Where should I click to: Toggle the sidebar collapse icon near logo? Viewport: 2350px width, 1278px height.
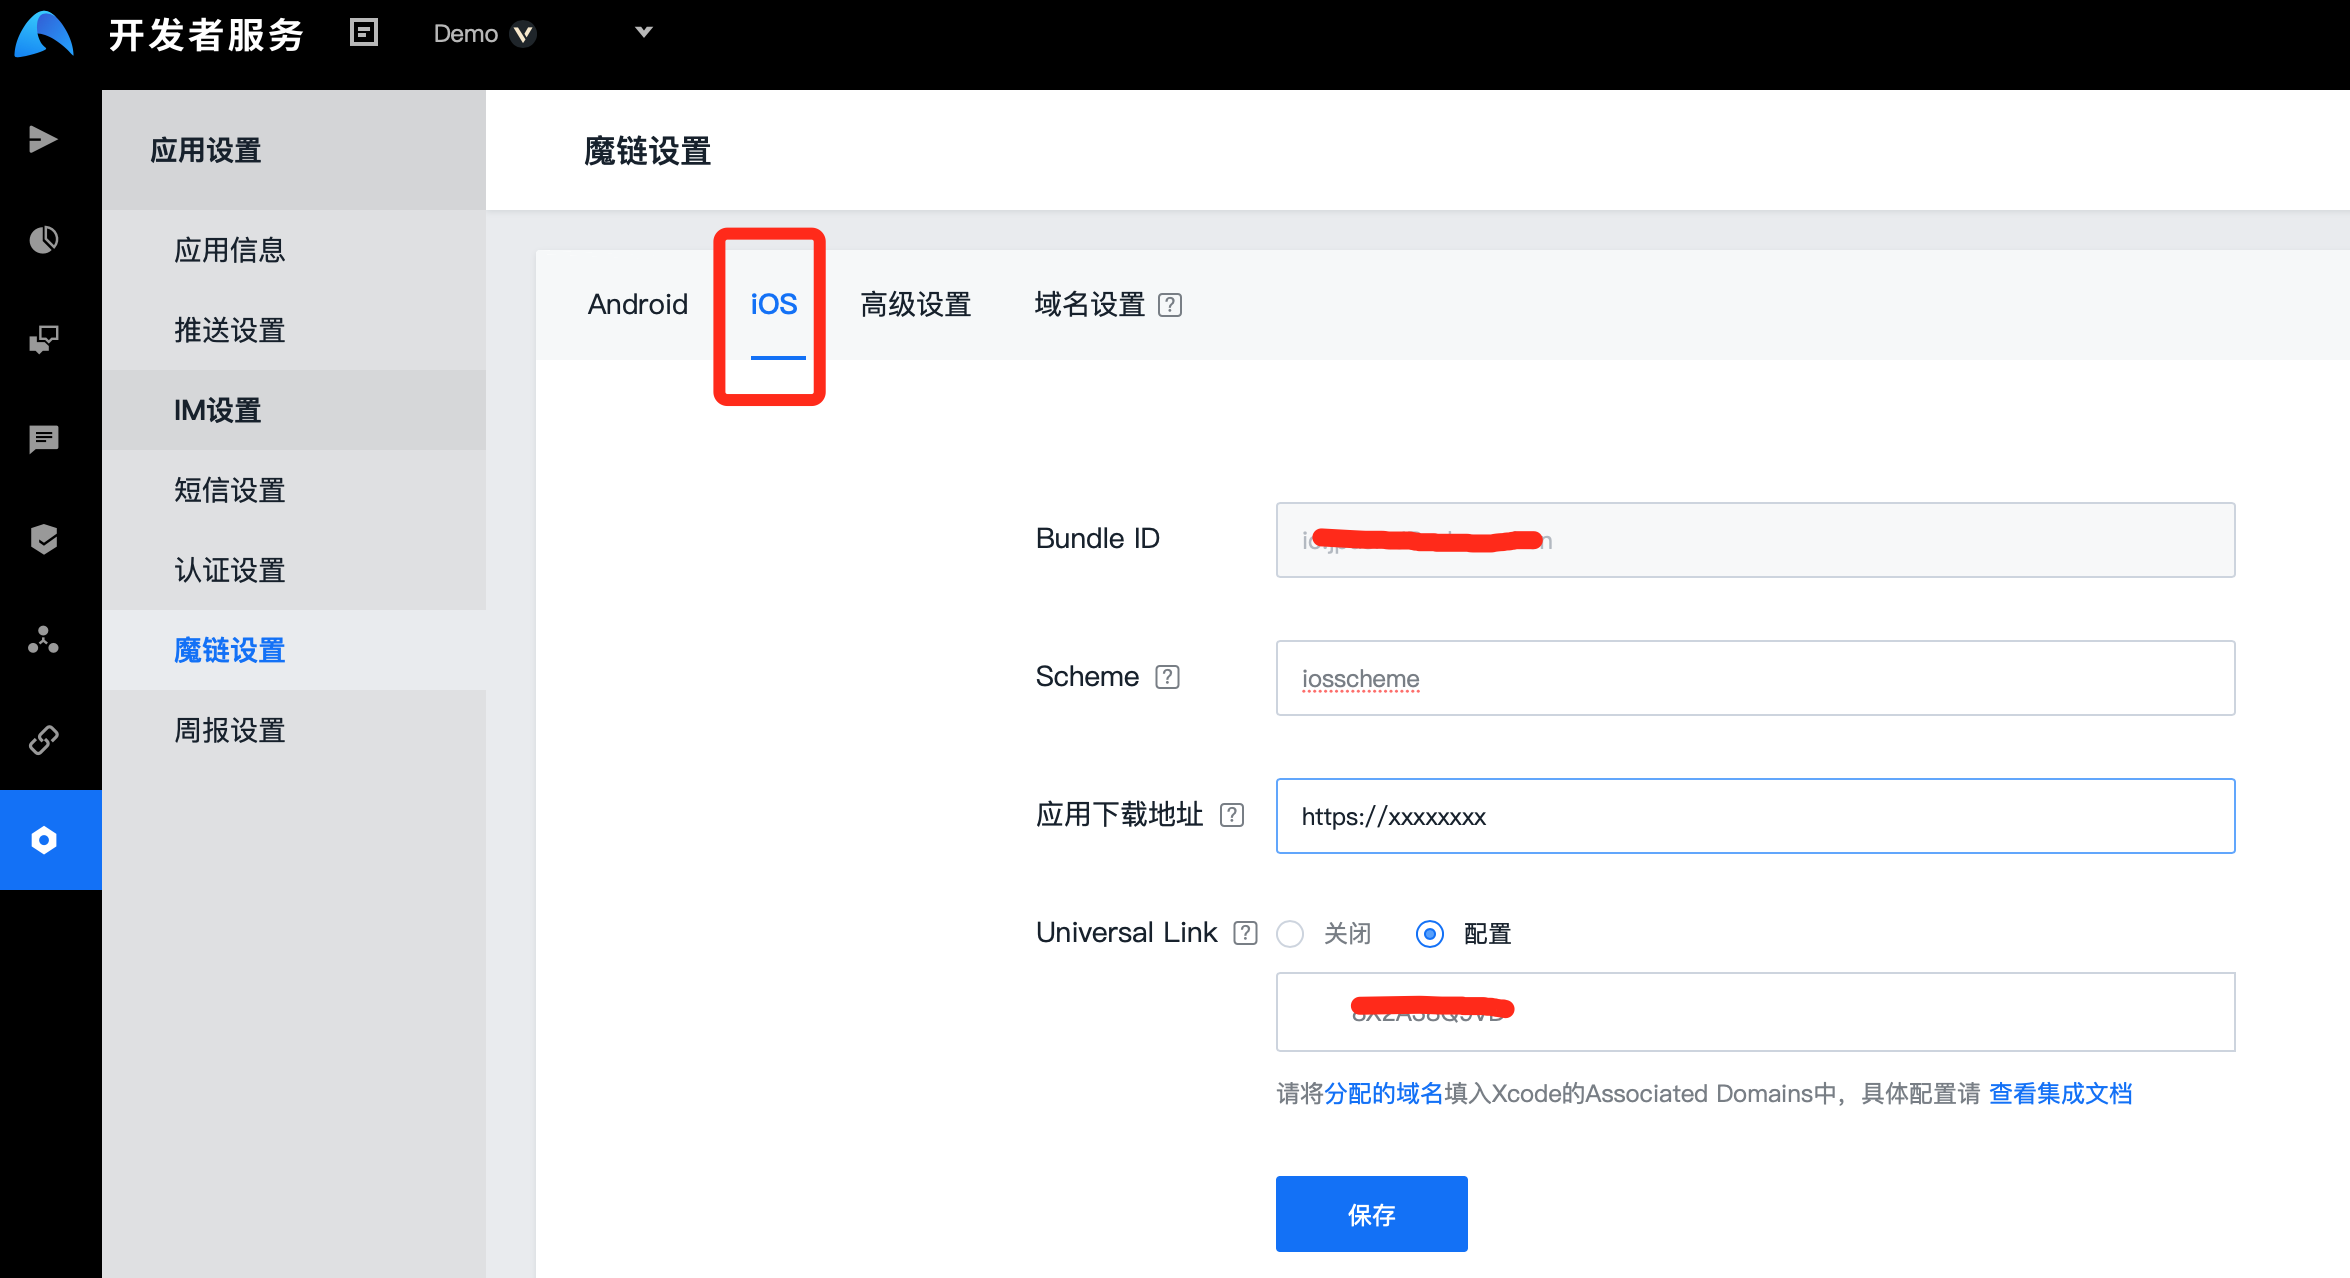tap(364, 33)
